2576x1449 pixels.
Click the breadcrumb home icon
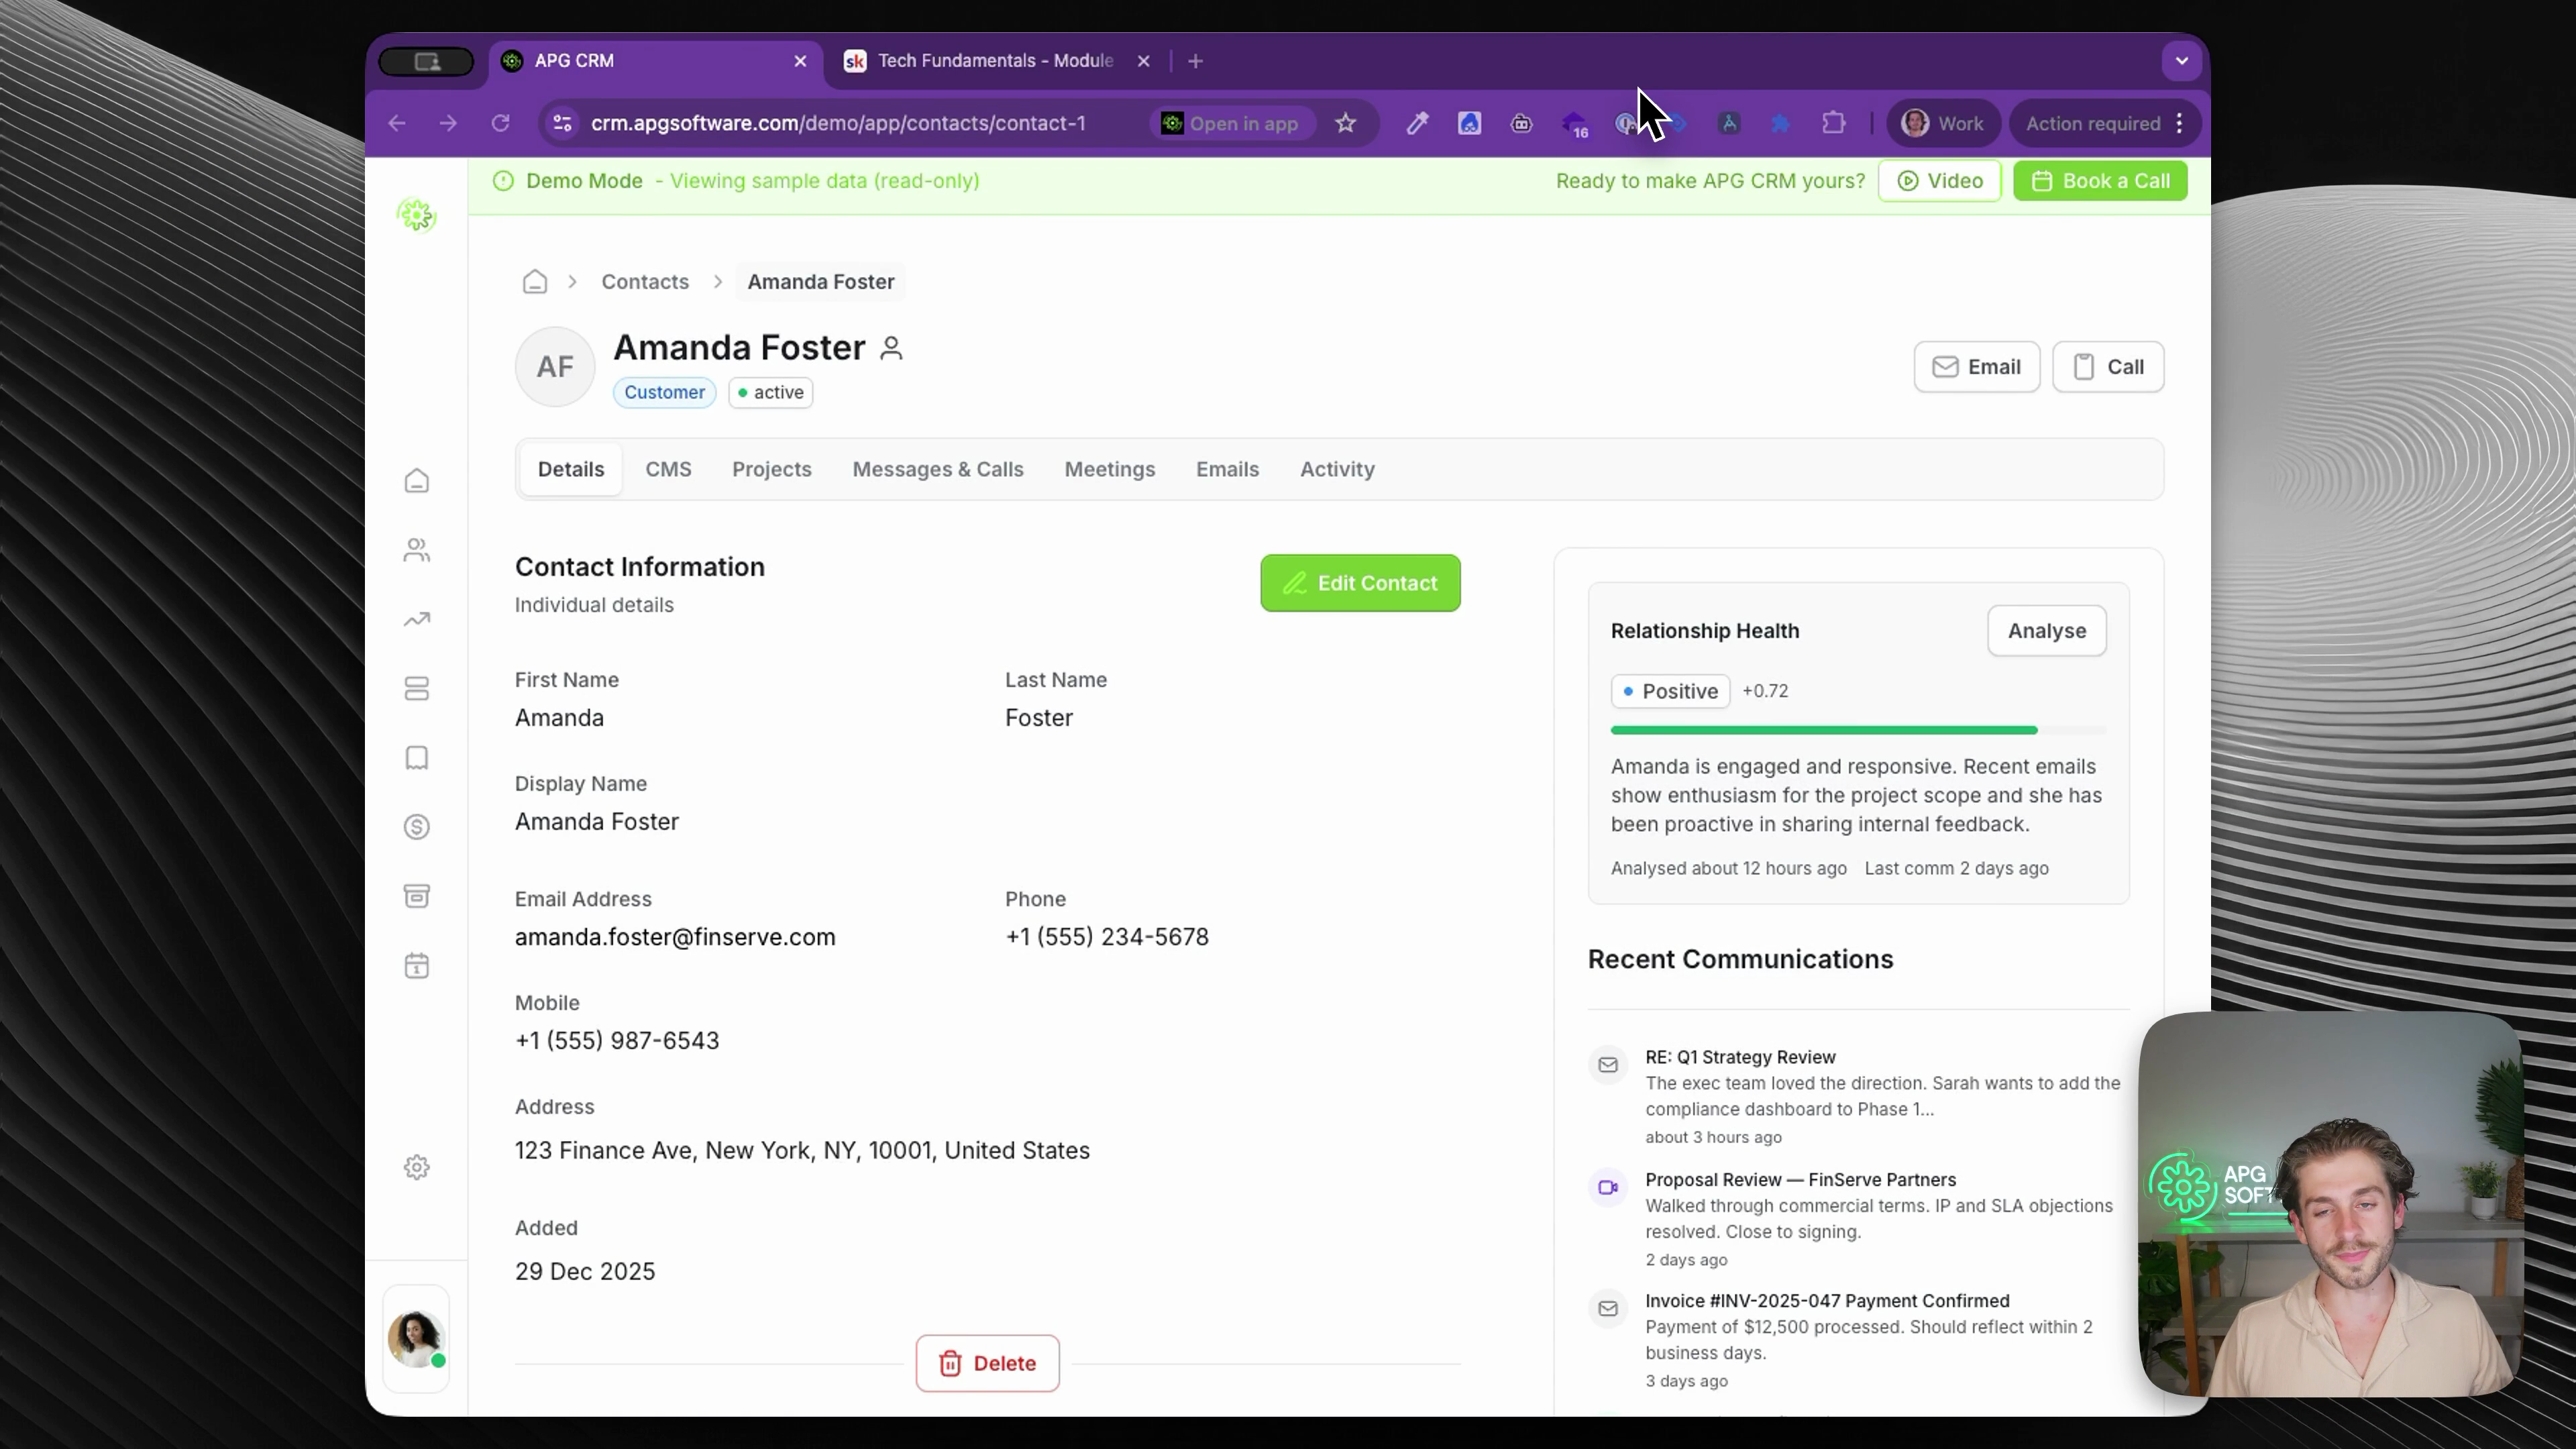click(535, 282)
